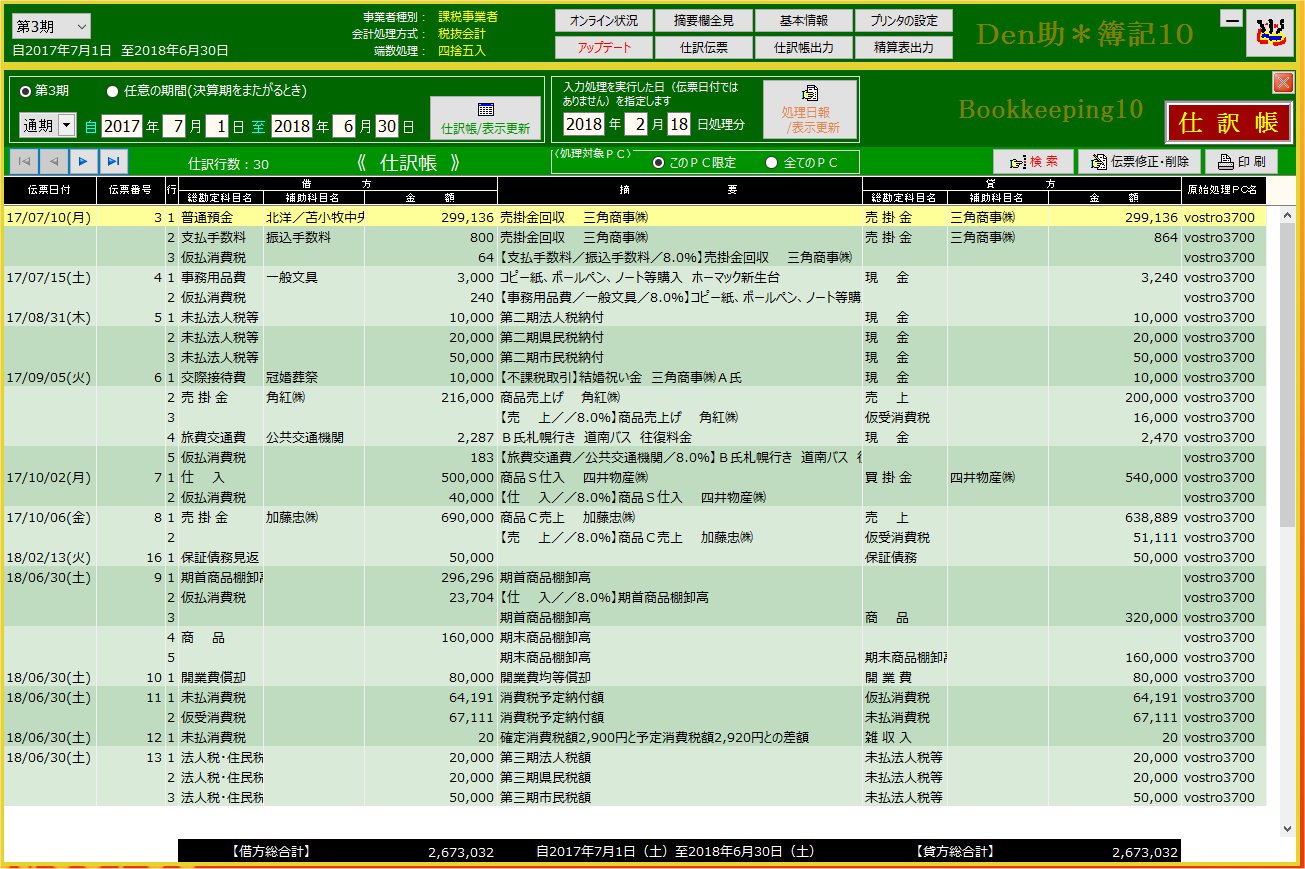The image size is (1305, 869).
Task: Click the 仕訳帳/表示更新 refresh button
Action: pyautogui.click(x=486, y=119)
